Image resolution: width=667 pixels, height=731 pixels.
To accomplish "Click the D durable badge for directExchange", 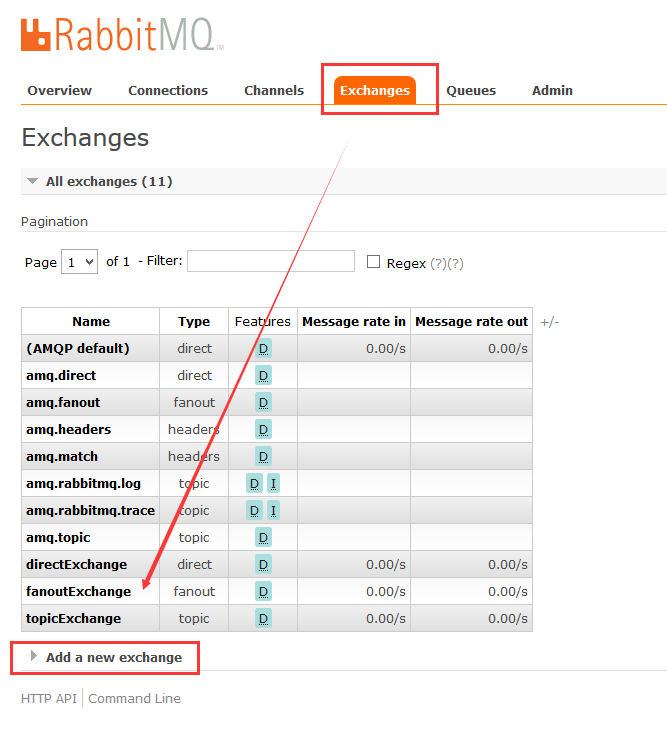I will [x=263, y=565].
